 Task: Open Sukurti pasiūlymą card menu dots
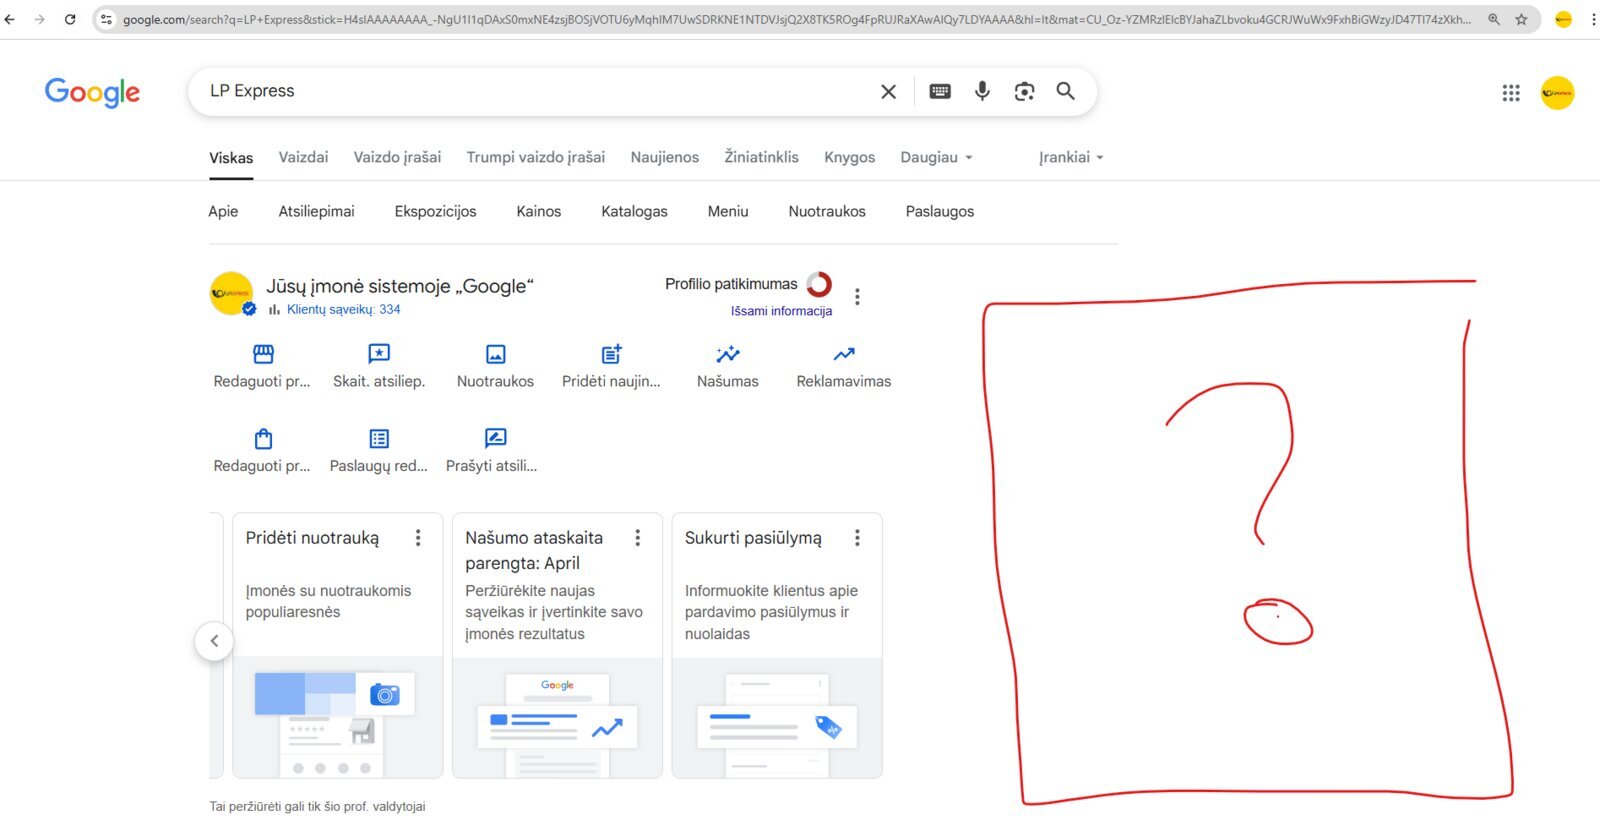tap(857, 538)
